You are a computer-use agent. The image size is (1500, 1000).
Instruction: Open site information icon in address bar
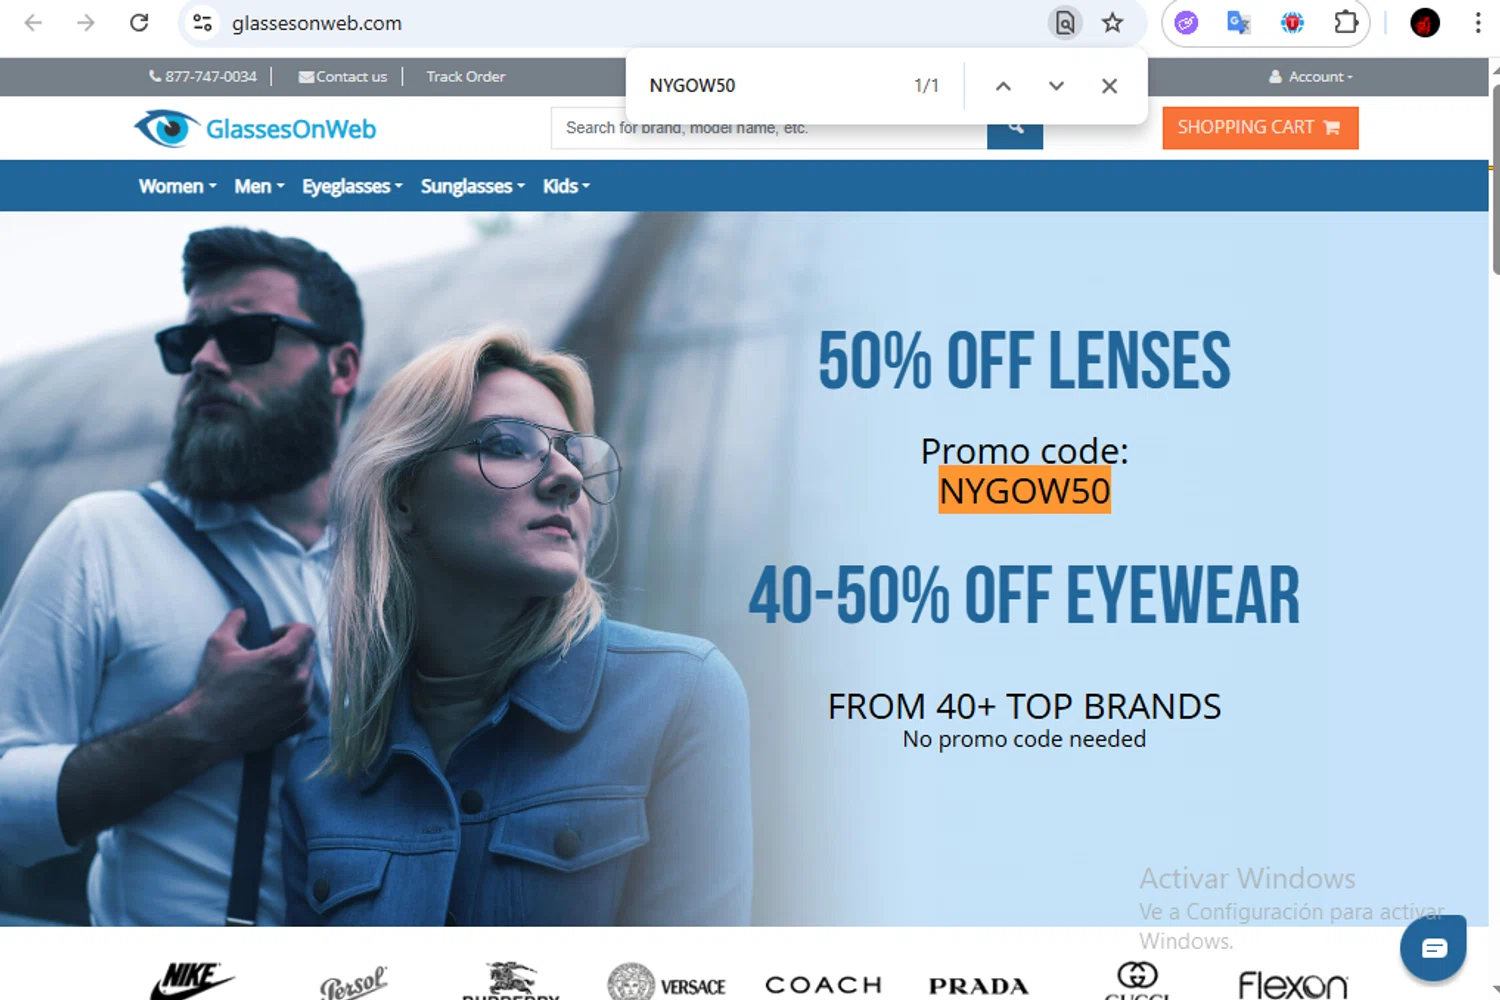point(202,23)
